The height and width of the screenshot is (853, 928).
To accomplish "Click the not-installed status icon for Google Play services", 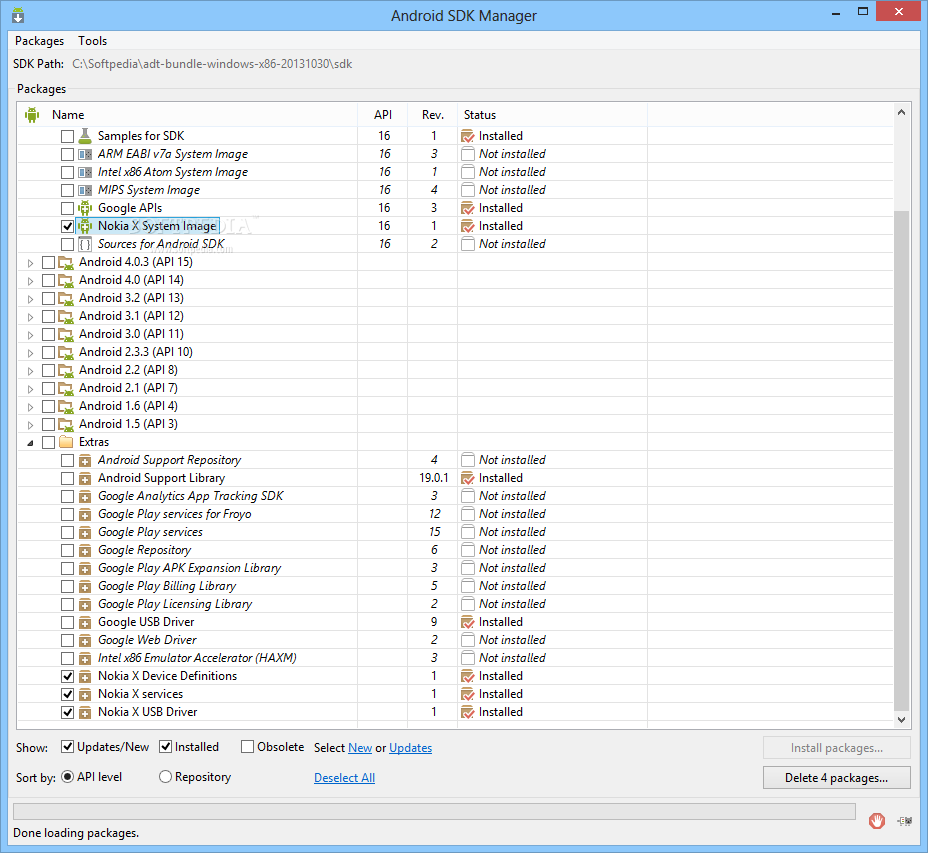I will coord(468,532).
